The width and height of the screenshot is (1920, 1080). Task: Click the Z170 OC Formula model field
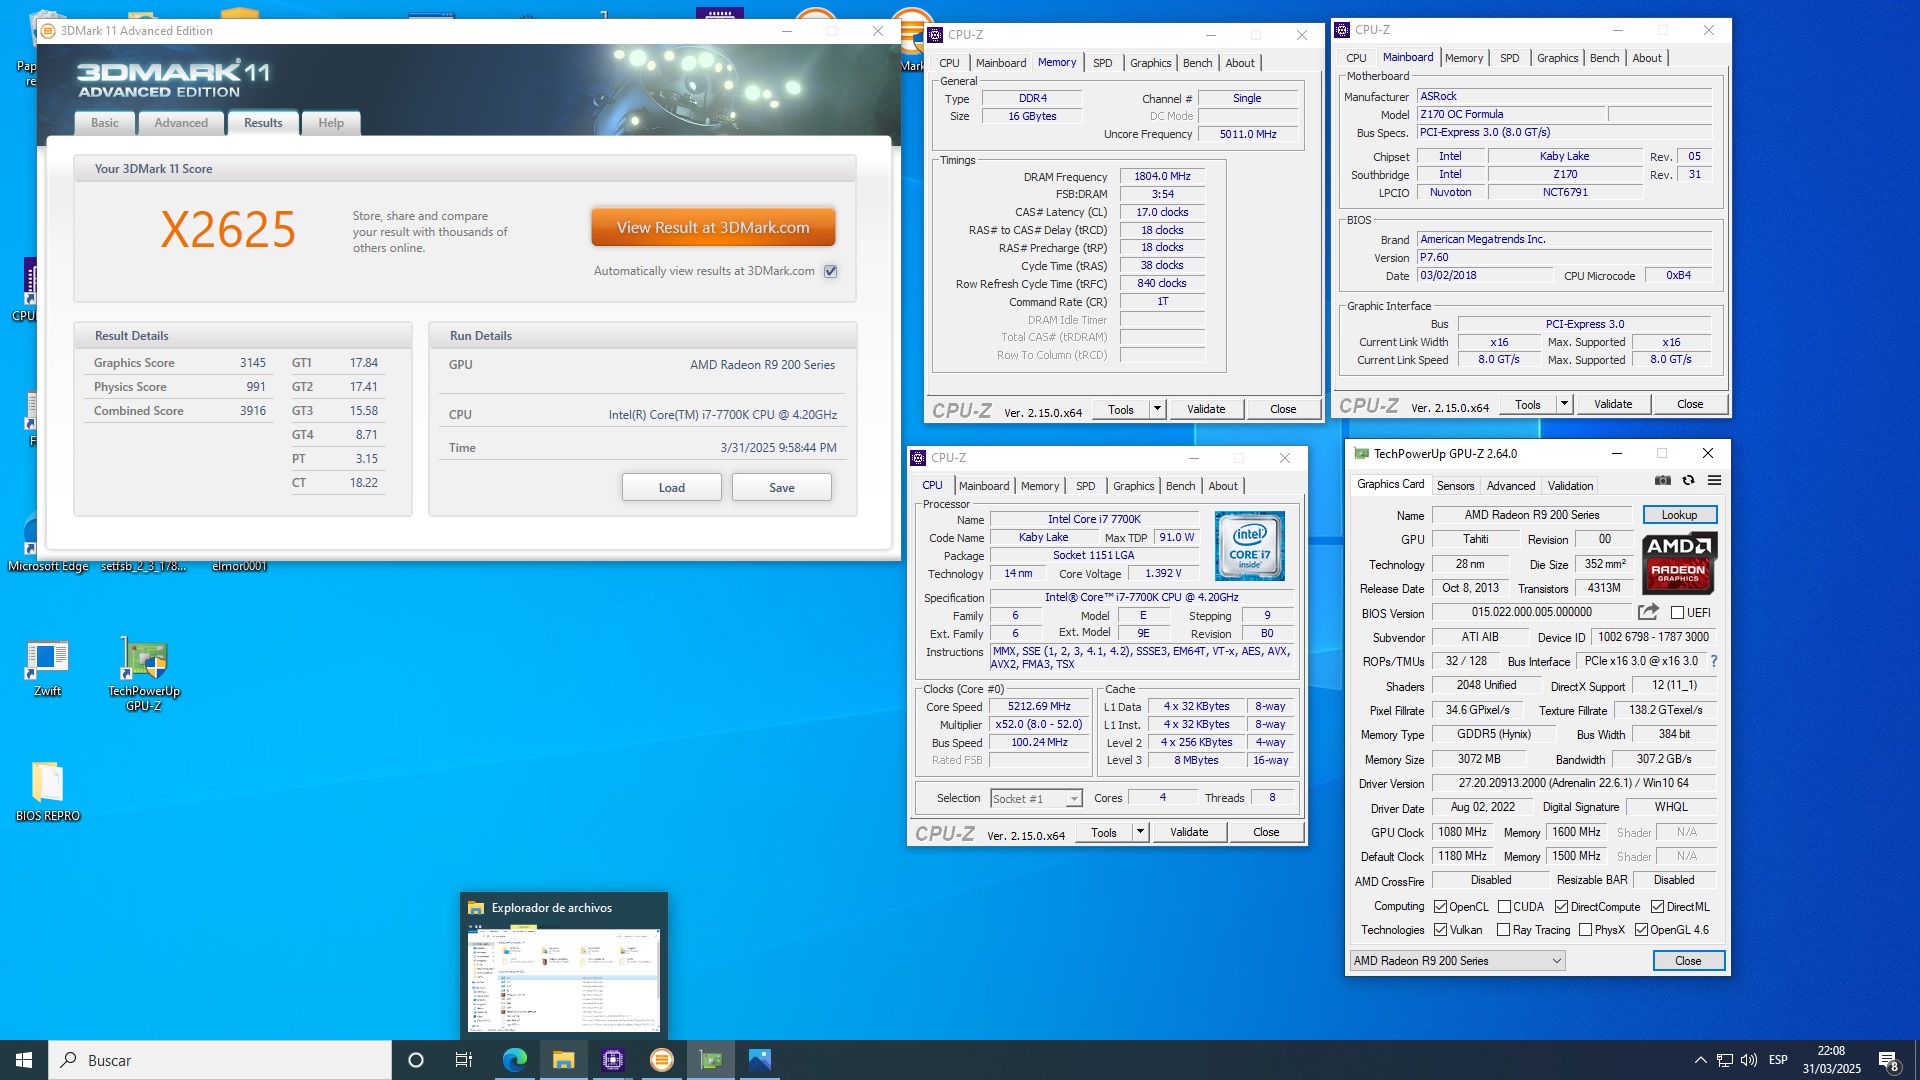click(1511, 114)
